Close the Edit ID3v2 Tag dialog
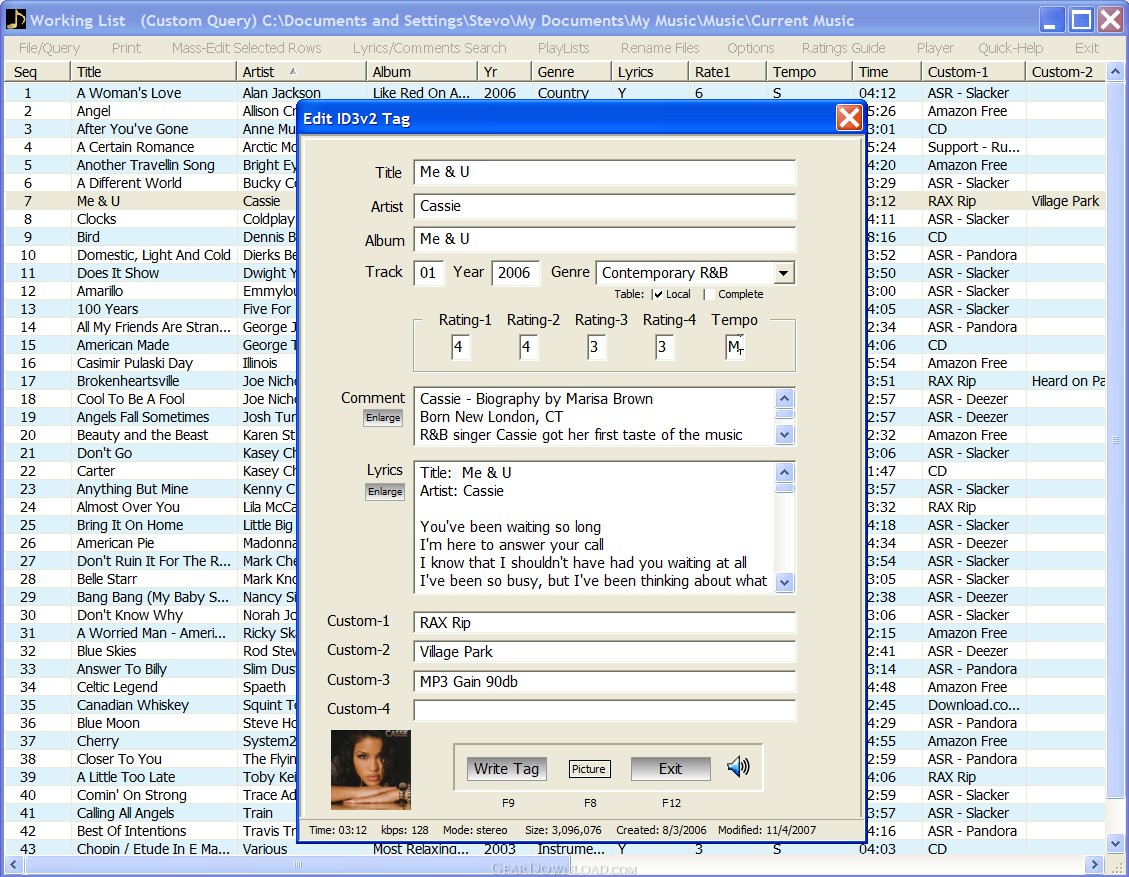The image size is (1129, 877). (x=849, y=117)
